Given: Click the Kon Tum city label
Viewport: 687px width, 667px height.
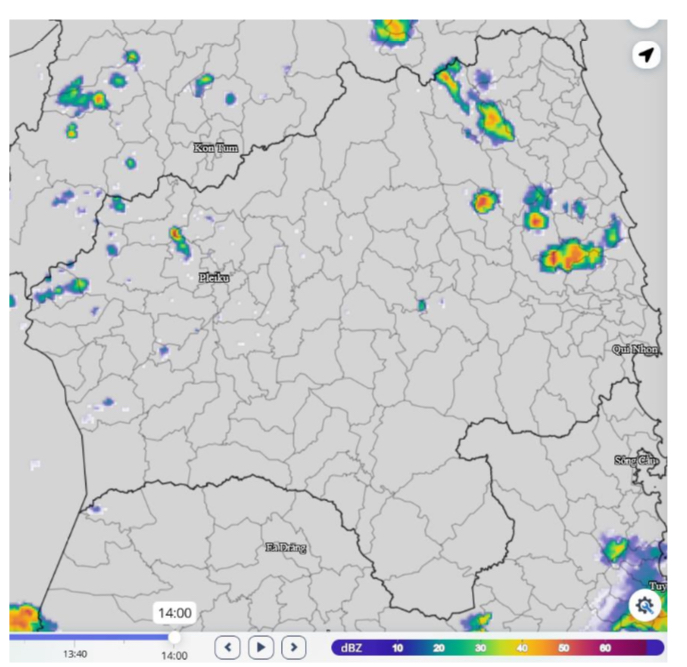Looking at the screenshot, I should [216, 148].
